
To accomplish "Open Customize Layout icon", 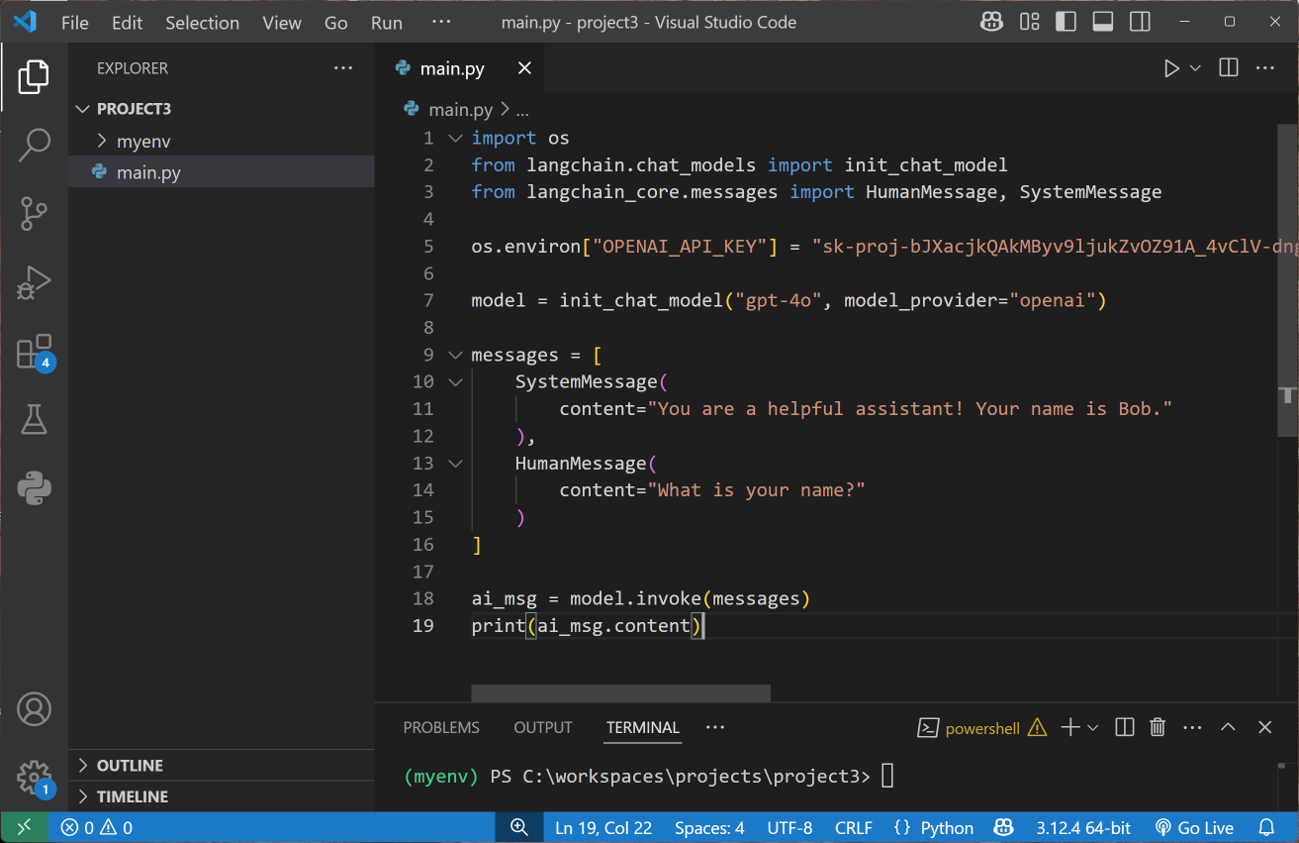I will (1029, 22).
